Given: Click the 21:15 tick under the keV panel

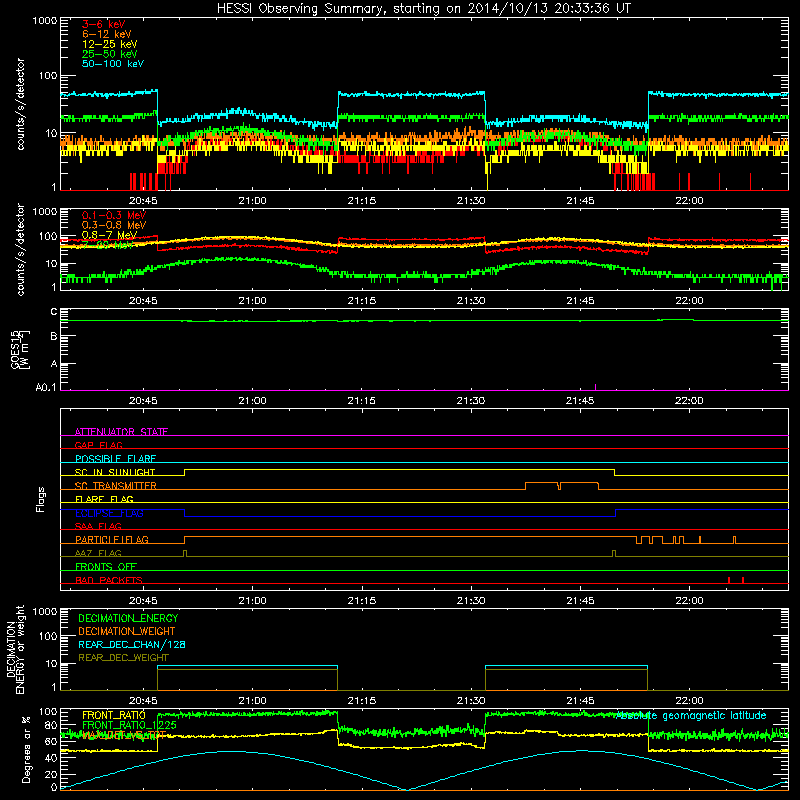Looking at the screenshot, I should click(x=362, y=201).
